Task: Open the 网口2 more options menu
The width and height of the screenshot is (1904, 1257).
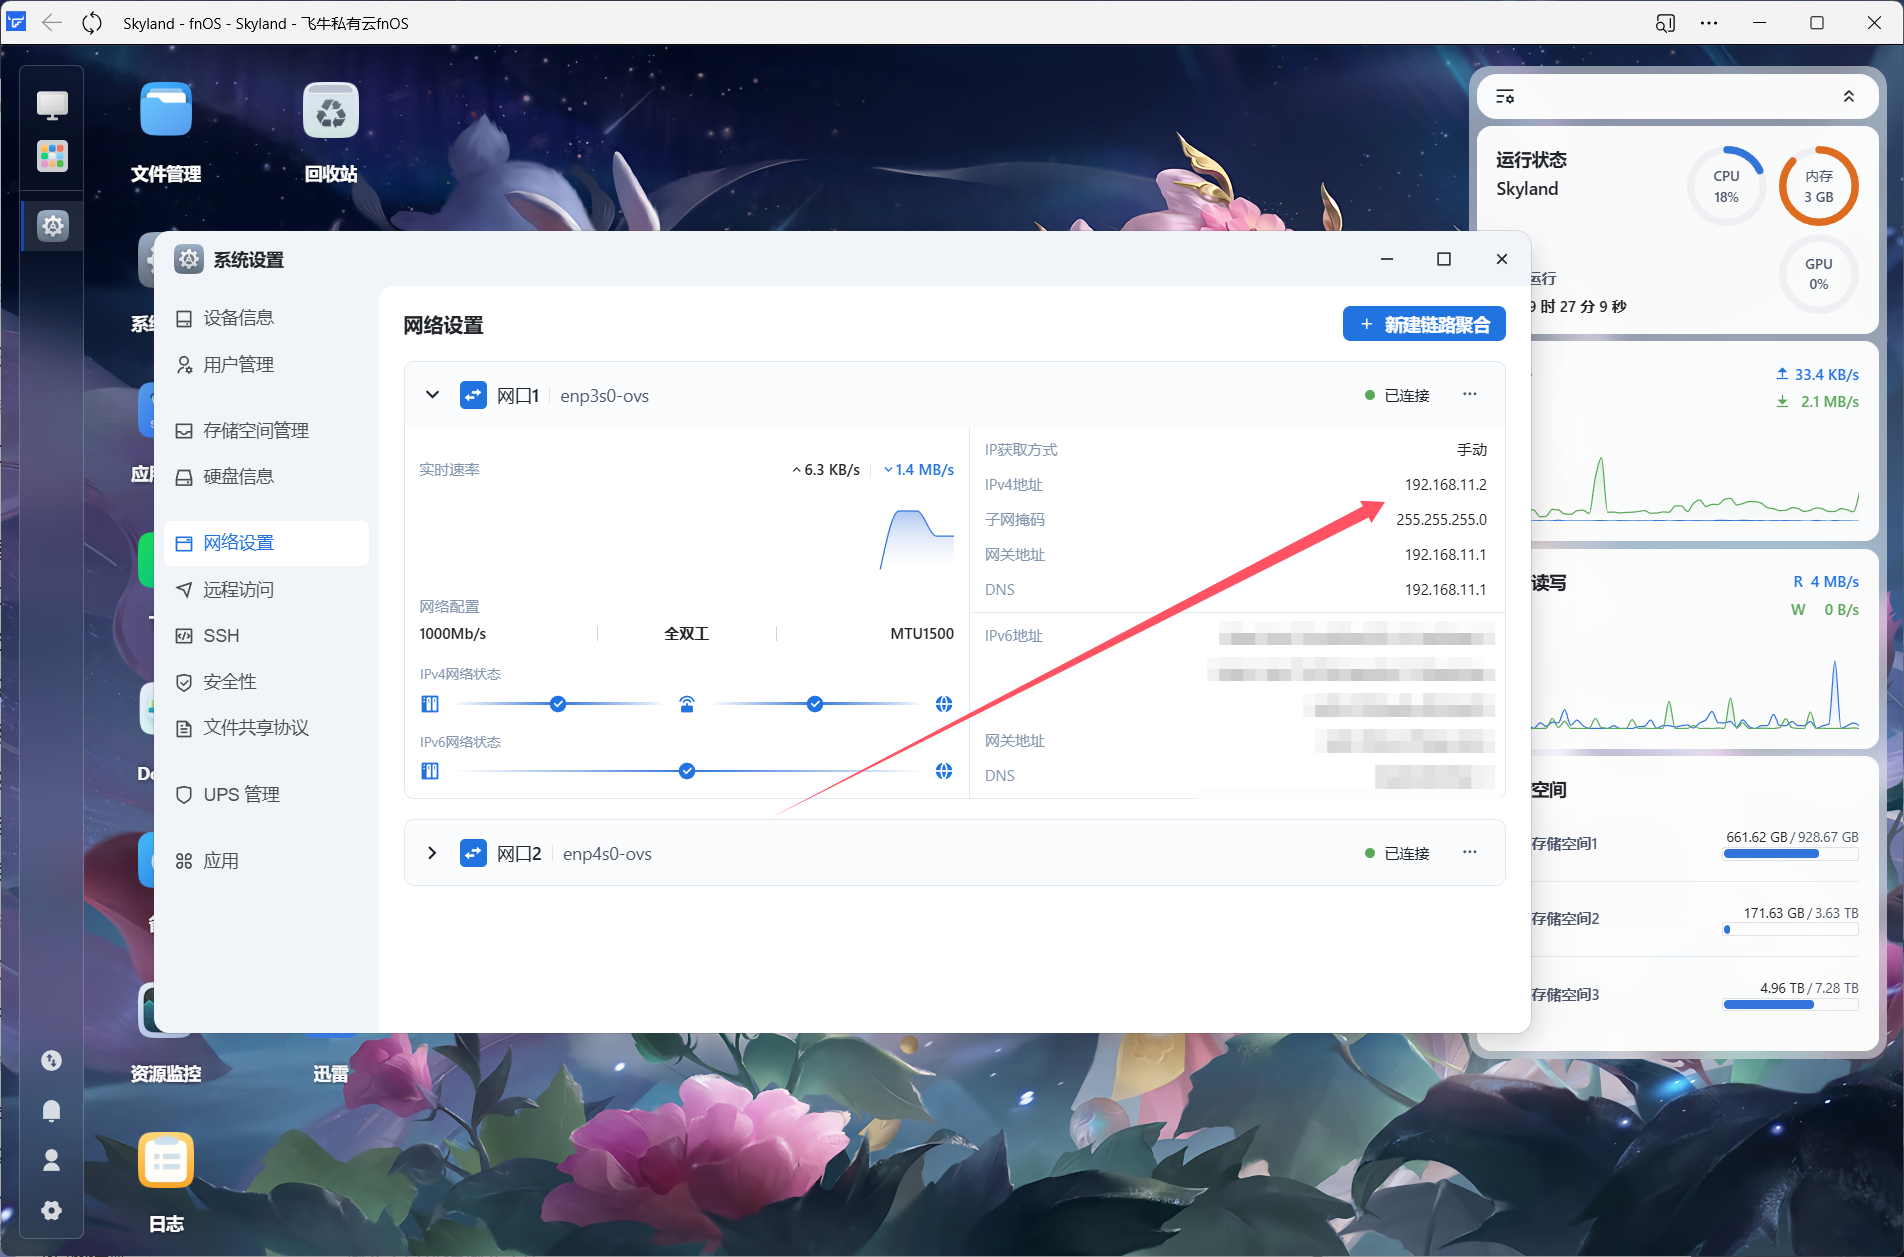Action: pyautogui.click(x=1469, y=853)
